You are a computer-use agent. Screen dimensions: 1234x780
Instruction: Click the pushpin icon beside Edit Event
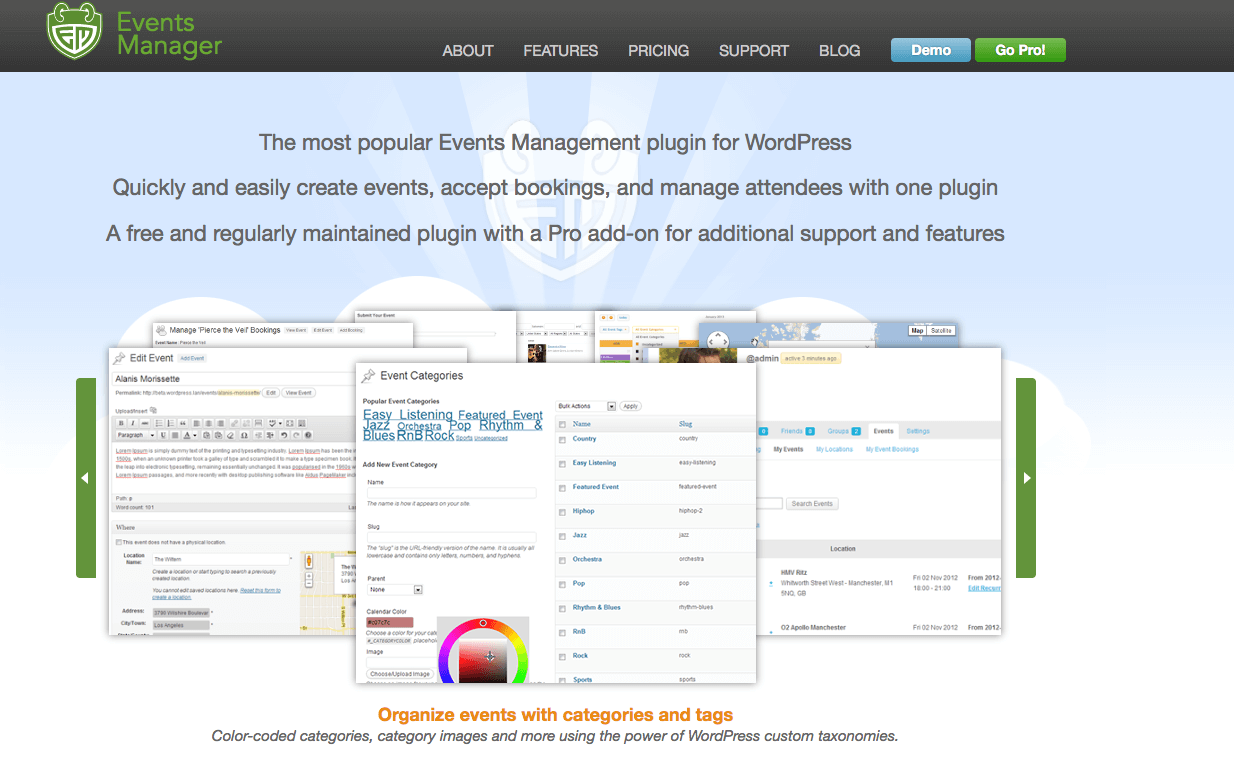click(x=119, y=358)
